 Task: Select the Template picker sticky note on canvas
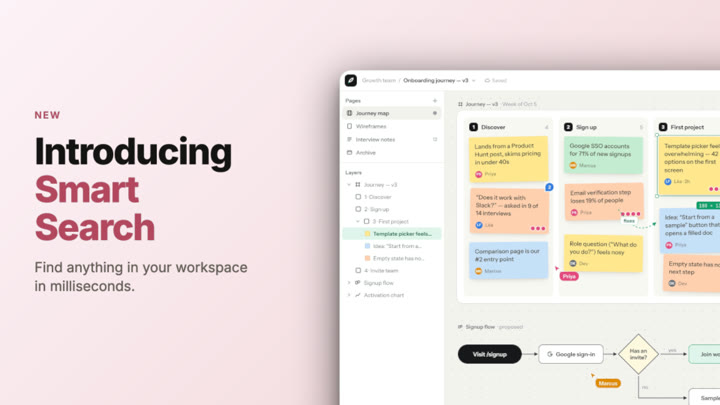tap(689, 165)
